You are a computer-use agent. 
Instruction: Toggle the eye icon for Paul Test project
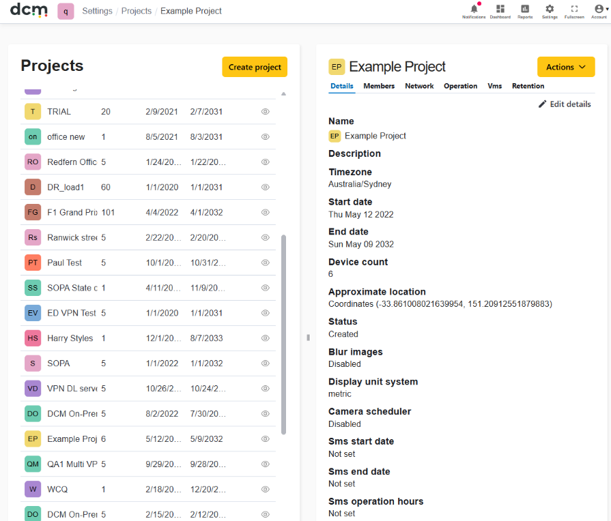point(265,263)
